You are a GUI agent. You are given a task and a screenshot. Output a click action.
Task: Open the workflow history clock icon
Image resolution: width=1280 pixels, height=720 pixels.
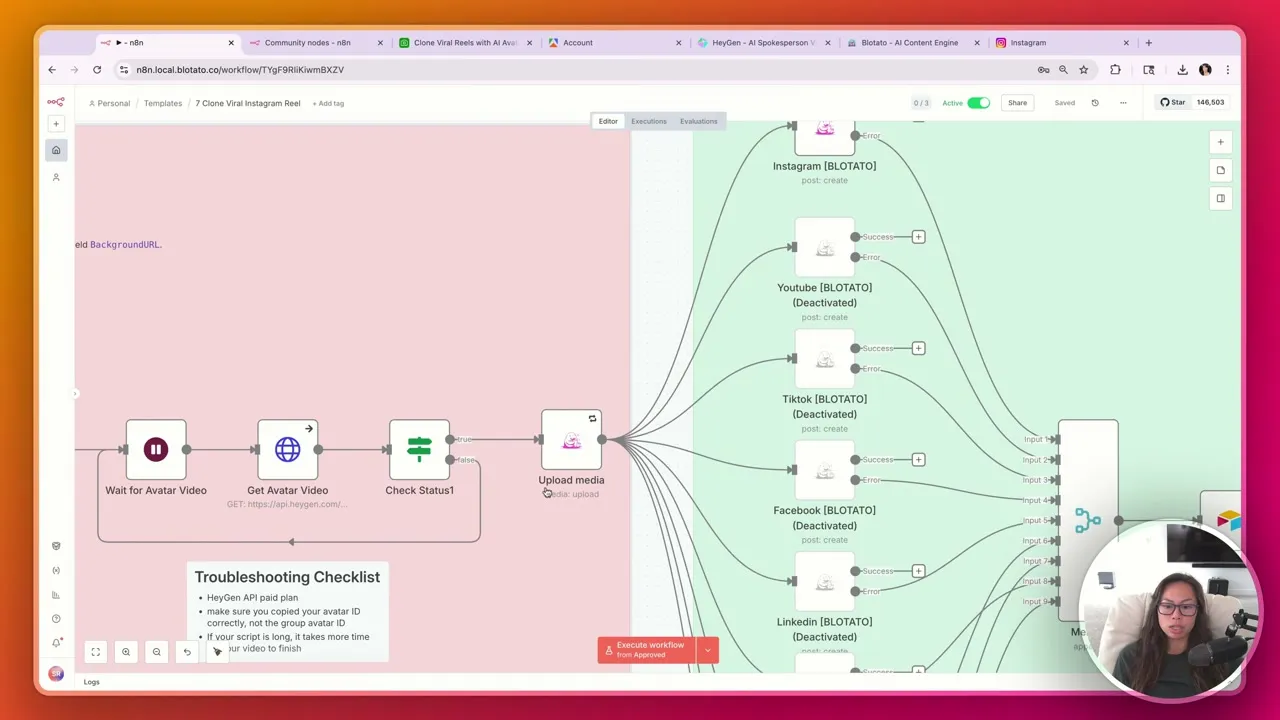tap(1095, 103)
